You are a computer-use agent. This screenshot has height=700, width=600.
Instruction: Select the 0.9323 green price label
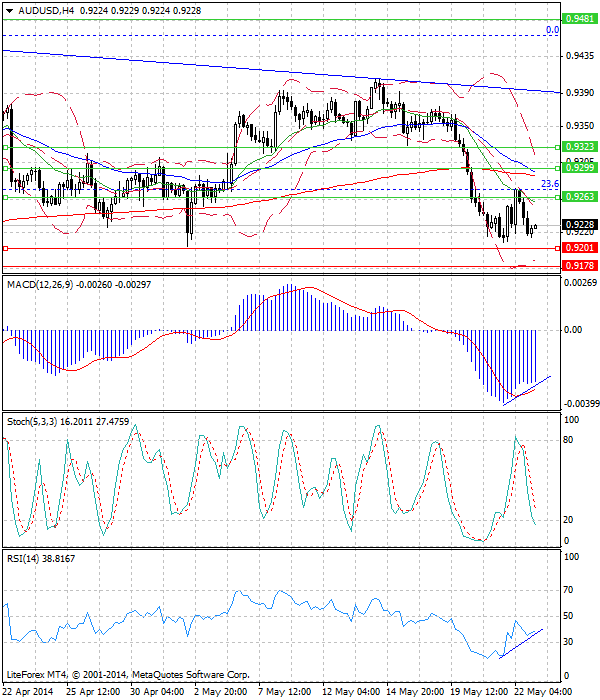[x=579, y=146]
